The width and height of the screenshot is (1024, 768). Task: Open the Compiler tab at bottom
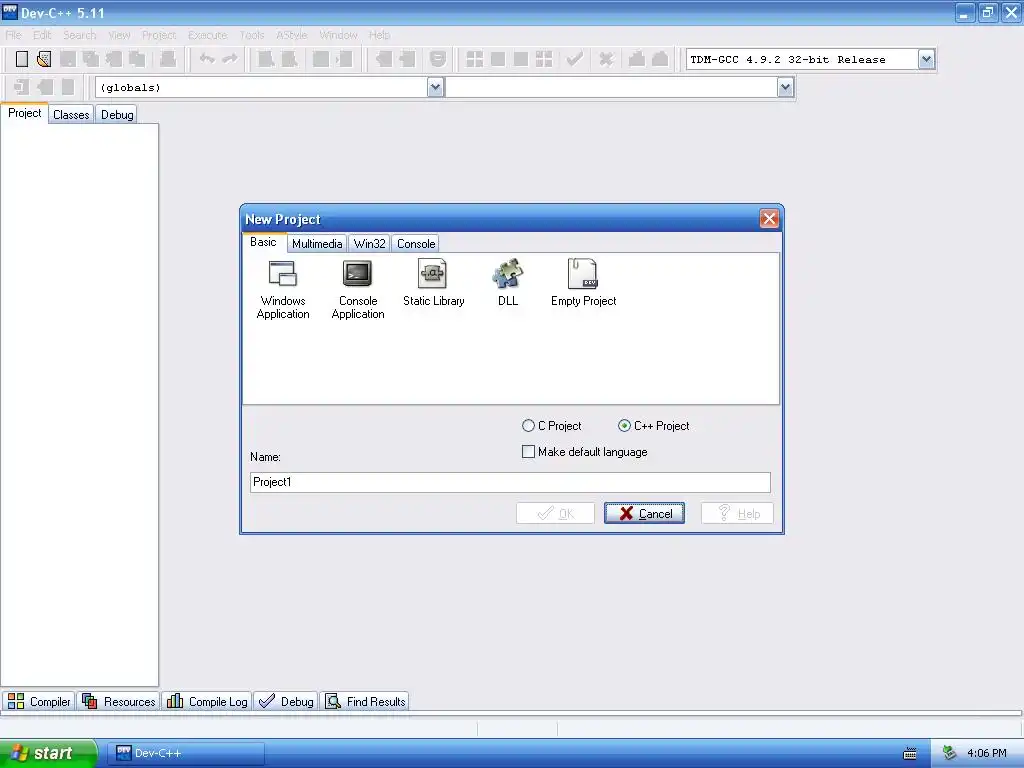click(x=39, y=701)
